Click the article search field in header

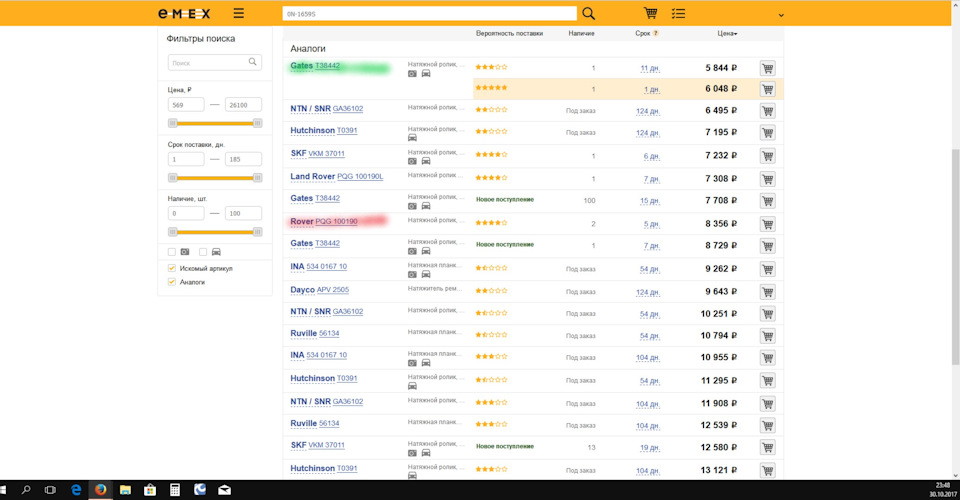coord(429,13)
